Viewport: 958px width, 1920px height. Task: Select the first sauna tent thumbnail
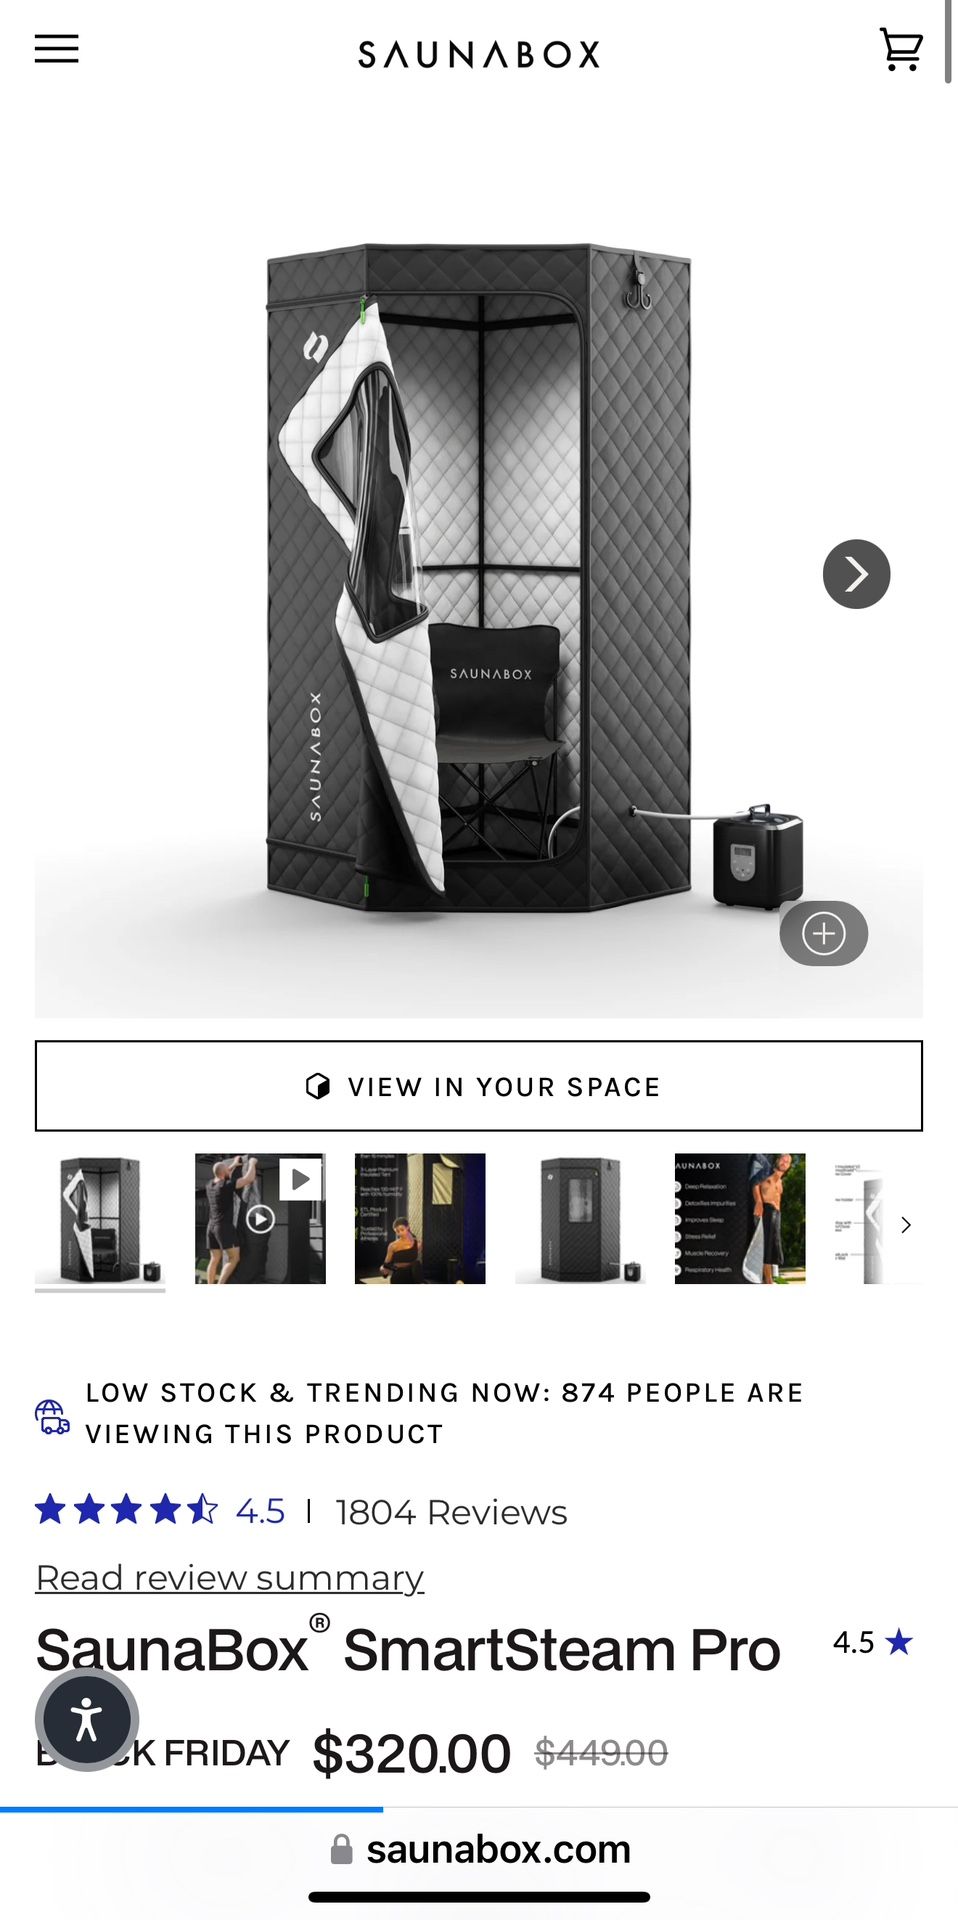coord(100,1219)
